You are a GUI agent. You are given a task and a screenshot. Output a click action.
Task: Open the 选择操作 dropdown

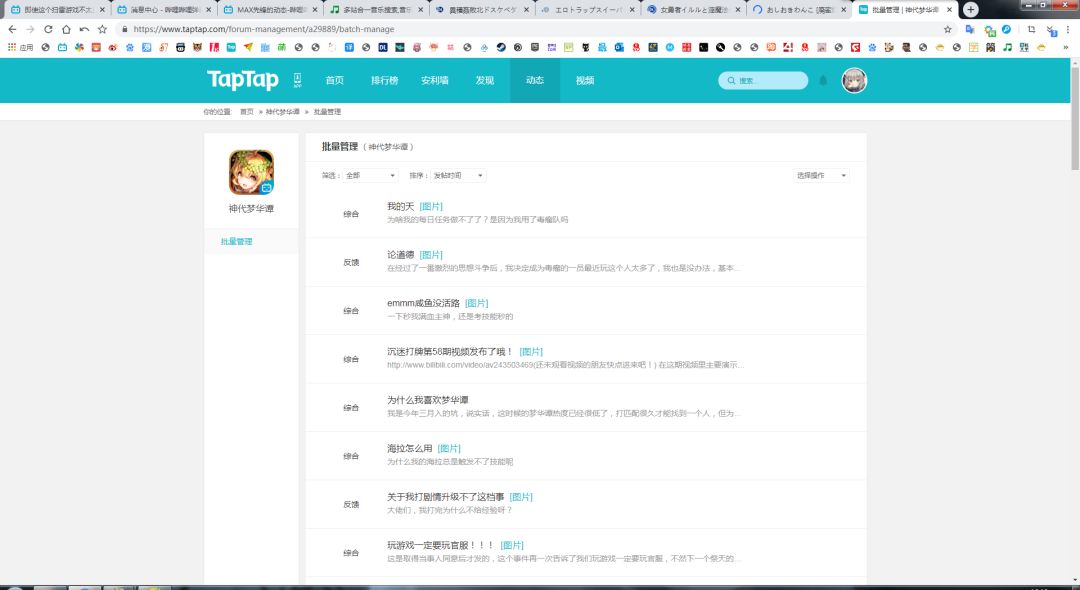click(x=821, y=176)
